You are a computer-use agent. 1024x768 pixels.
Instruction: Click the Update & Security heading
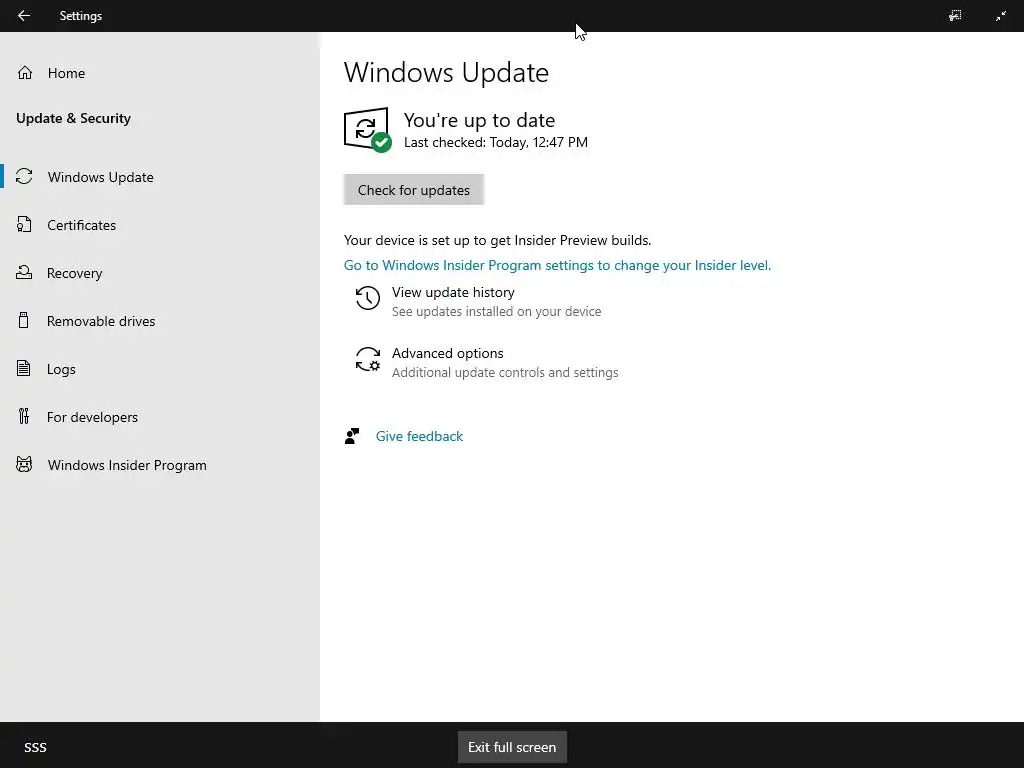tap(73, 118)
